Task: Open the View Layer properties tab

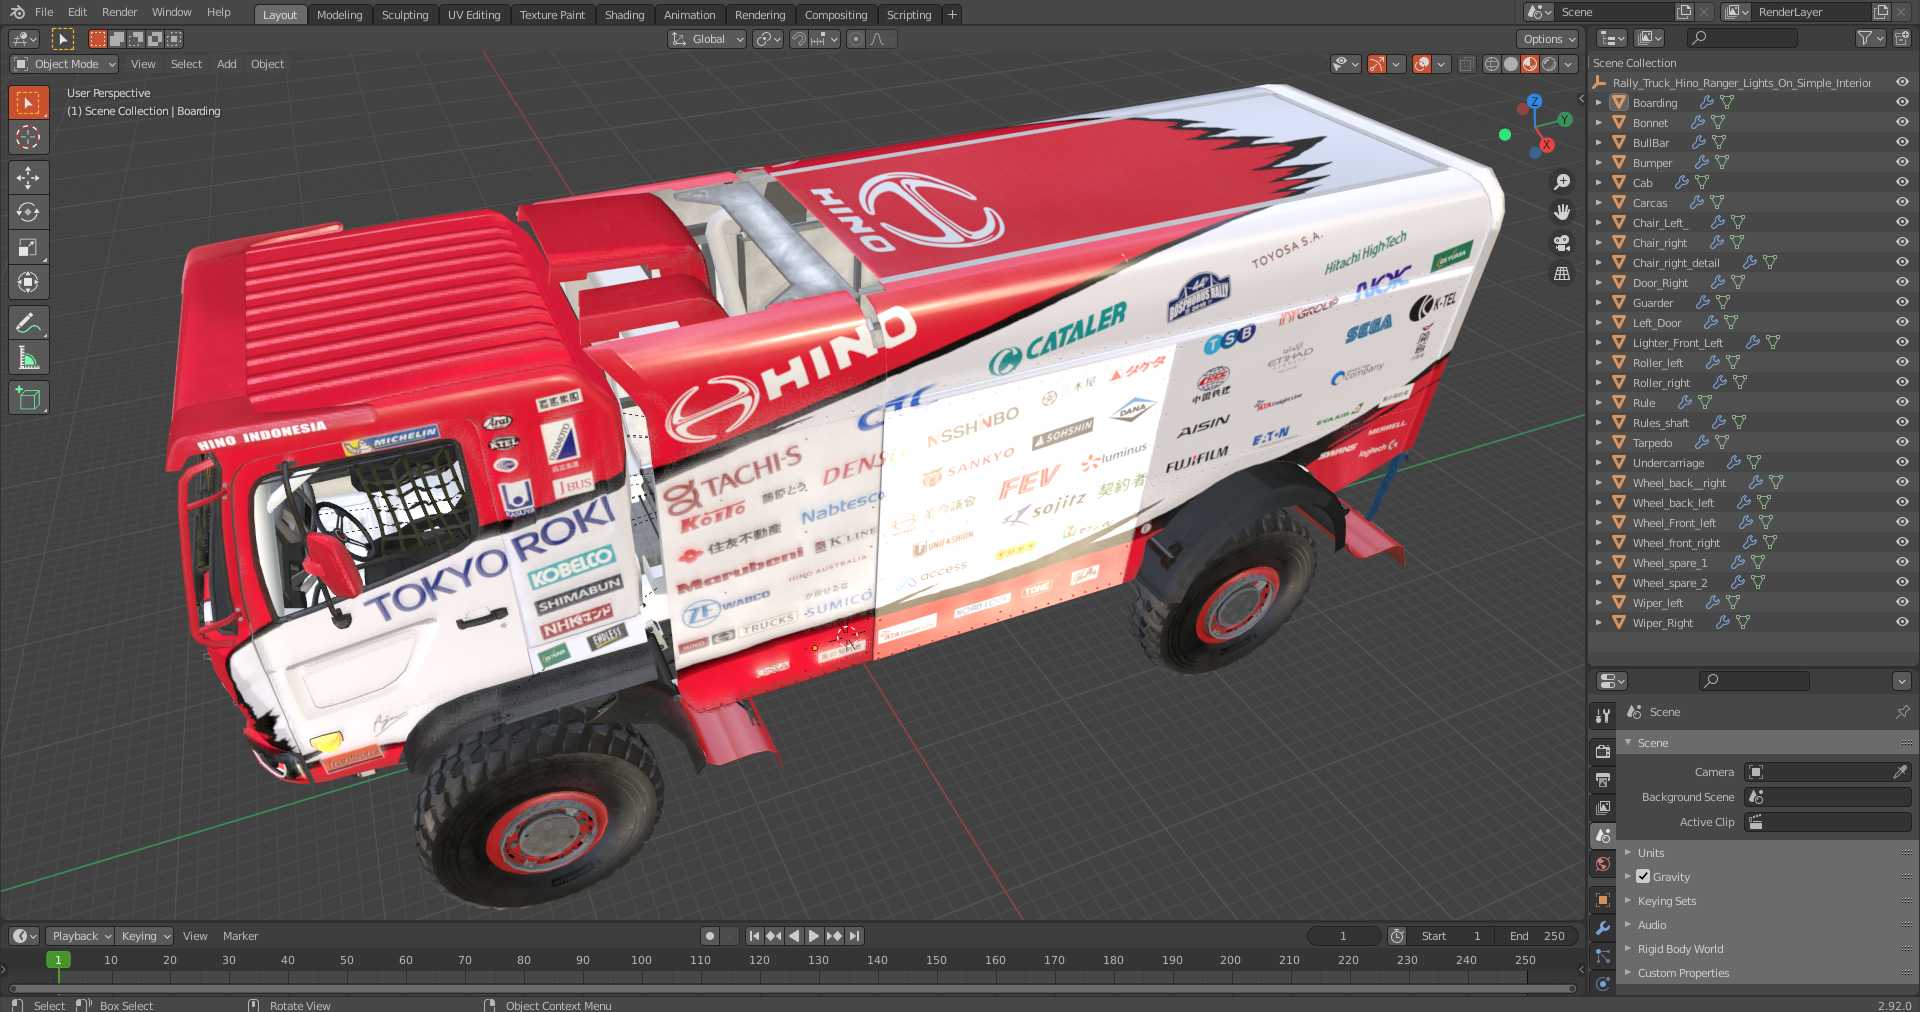Action: pyautogui.click(x=1603, y=807)
